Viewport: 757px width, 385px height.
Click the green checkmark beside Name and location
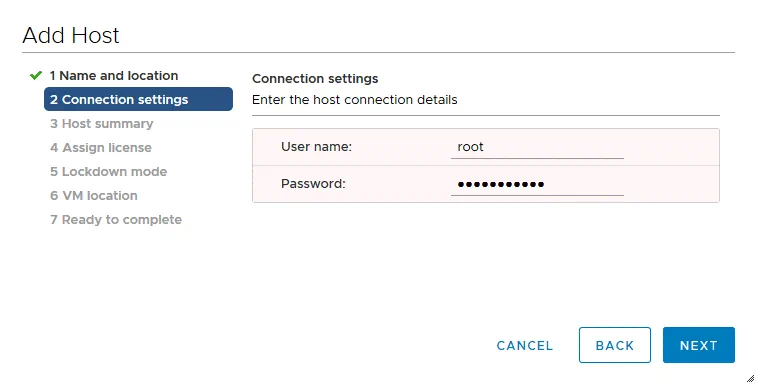(x=36, y=75)
